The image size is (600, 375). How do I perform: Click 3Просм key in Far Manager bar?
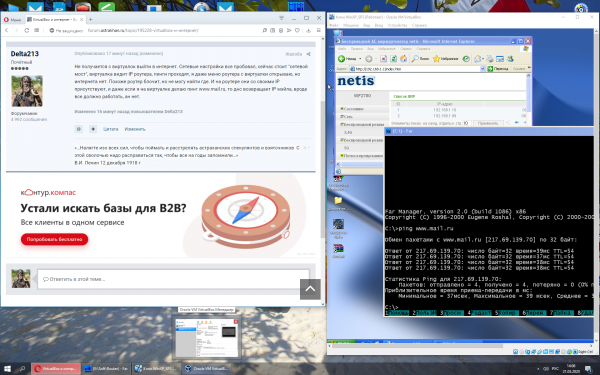tap(452, 313)
